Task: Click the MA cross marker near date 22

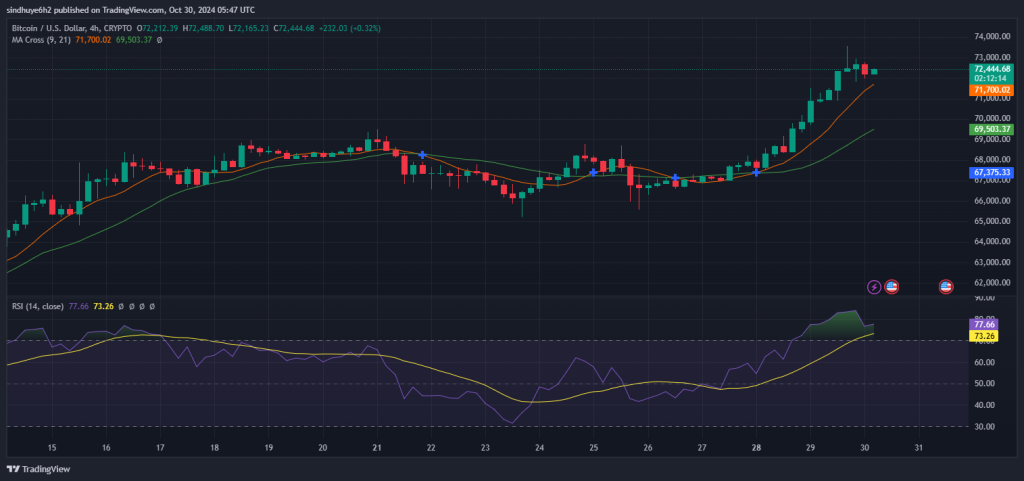Action: (x=424, y=155)
